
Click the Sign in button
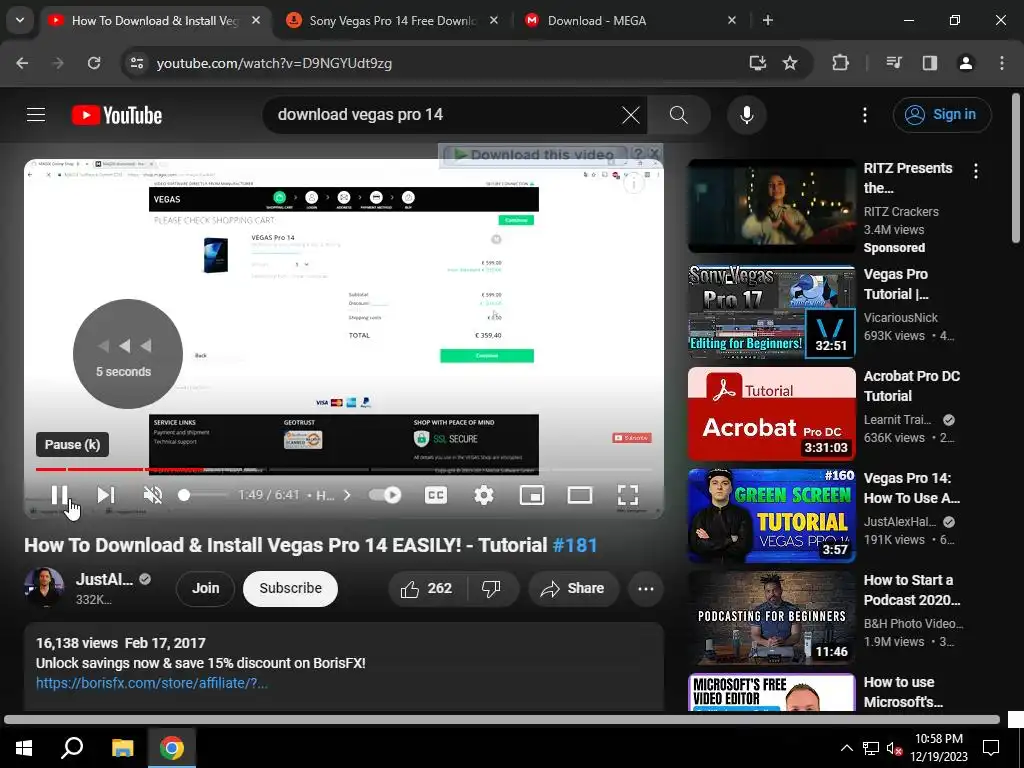942,114
